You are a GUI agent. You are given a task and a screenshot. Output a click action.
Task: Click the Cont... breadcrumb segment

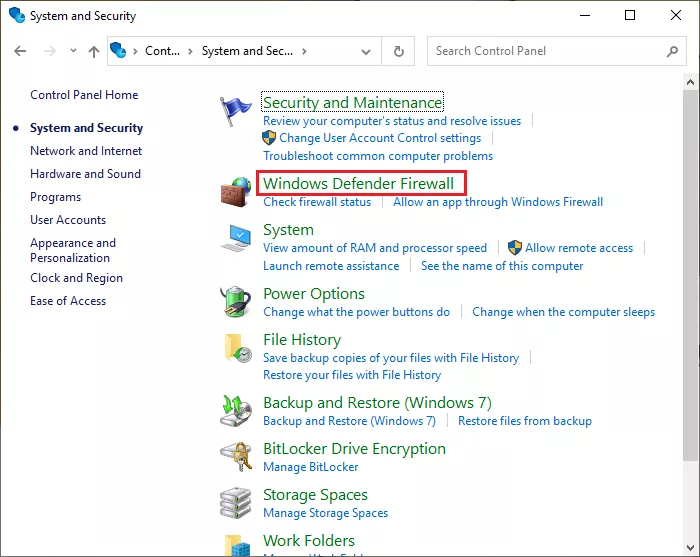pos(162,51)
